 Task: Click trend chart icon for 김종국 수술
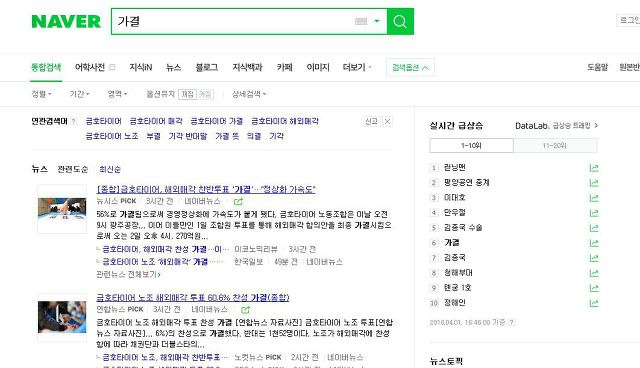tap(594, 228)
